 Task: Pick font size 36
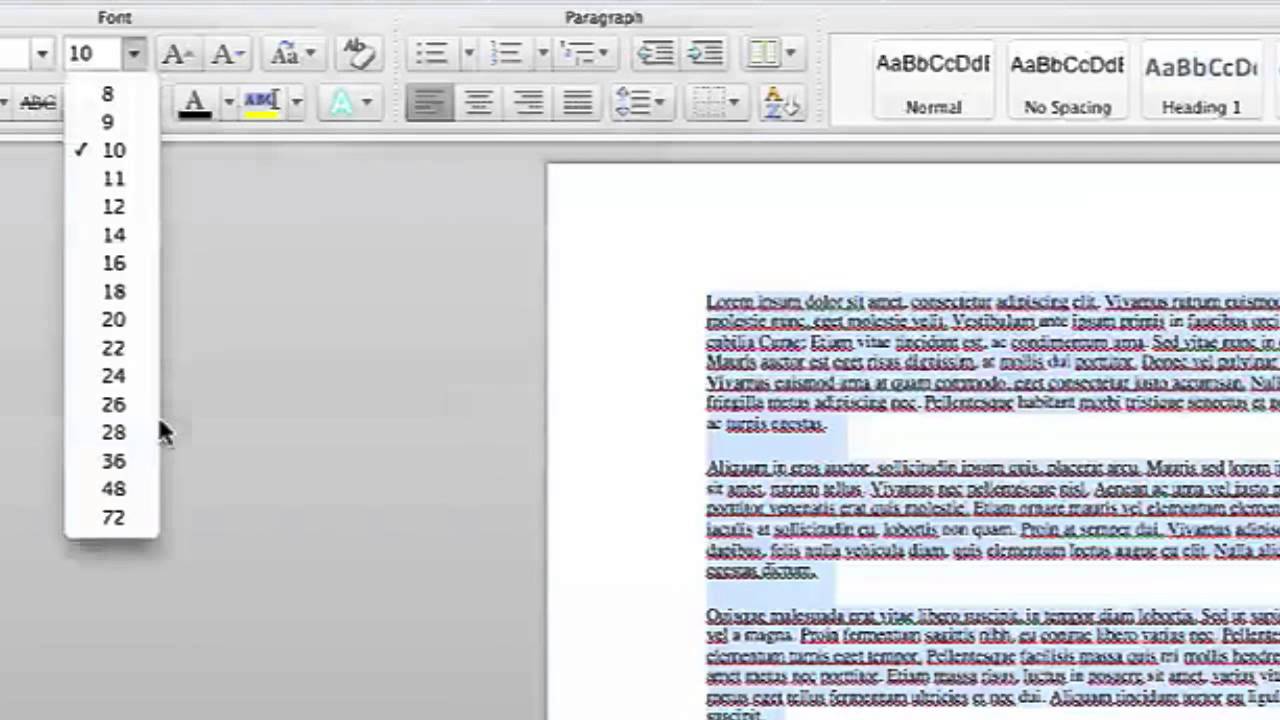[112, 461]
